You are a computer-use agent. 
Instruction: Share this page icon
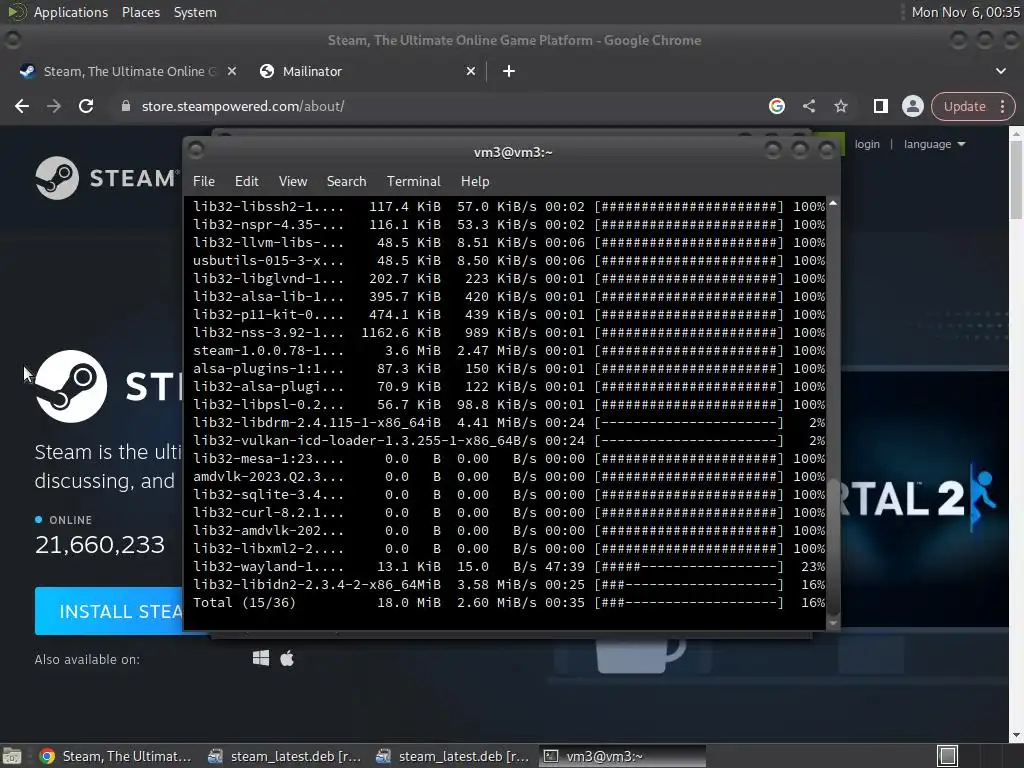(x=808, y=106)
